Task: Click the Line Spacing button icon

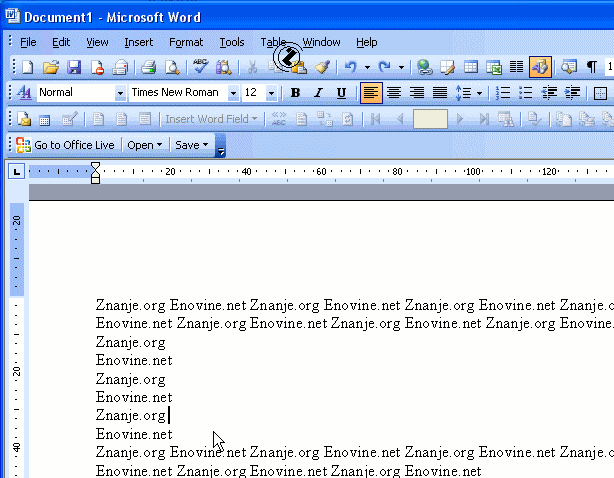Action: (x=463, y=93)
